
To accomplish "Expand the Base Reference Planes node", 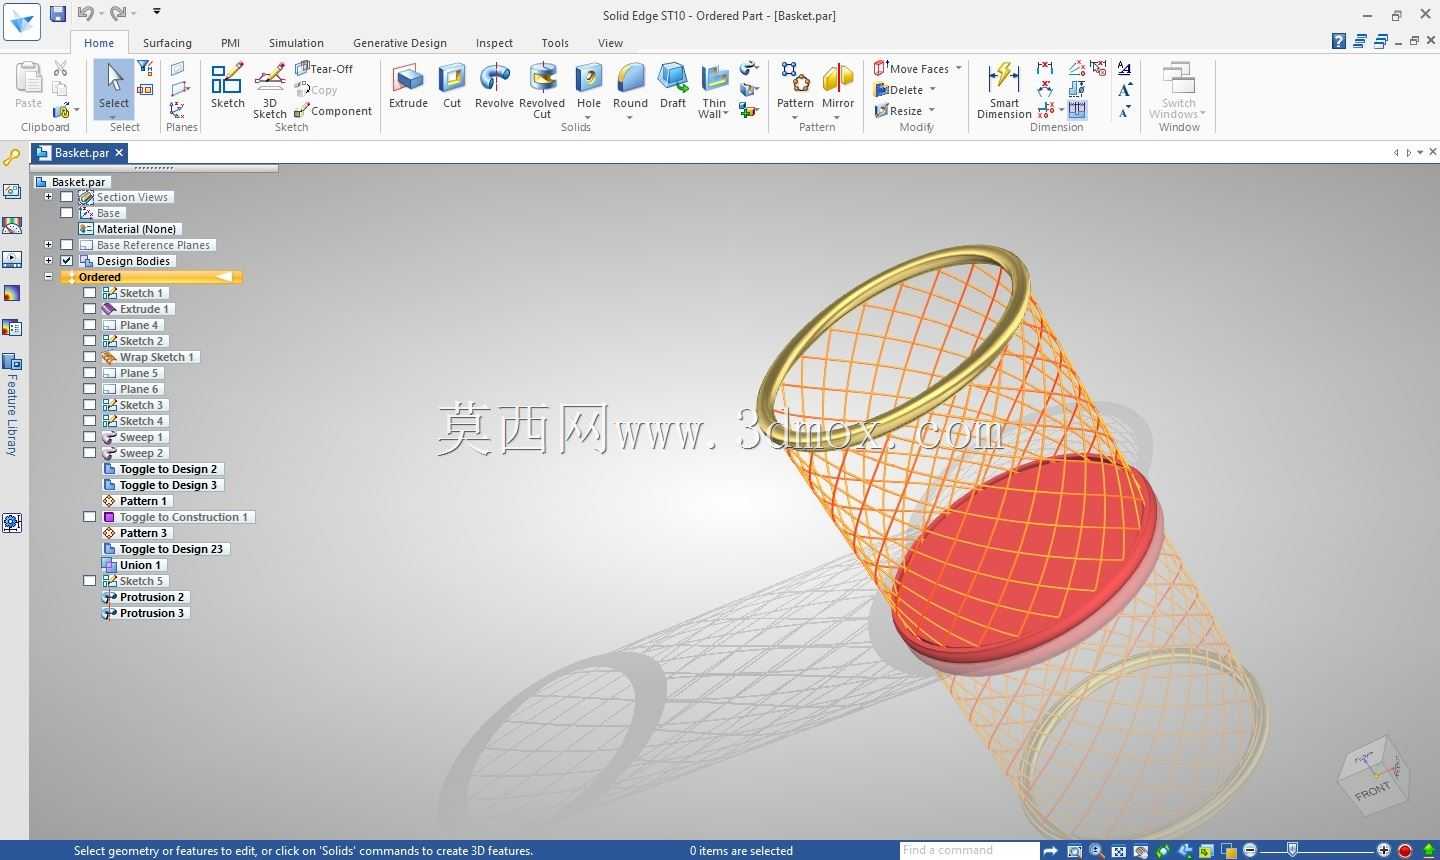I will pyautogui.click(x=48, y=245).
